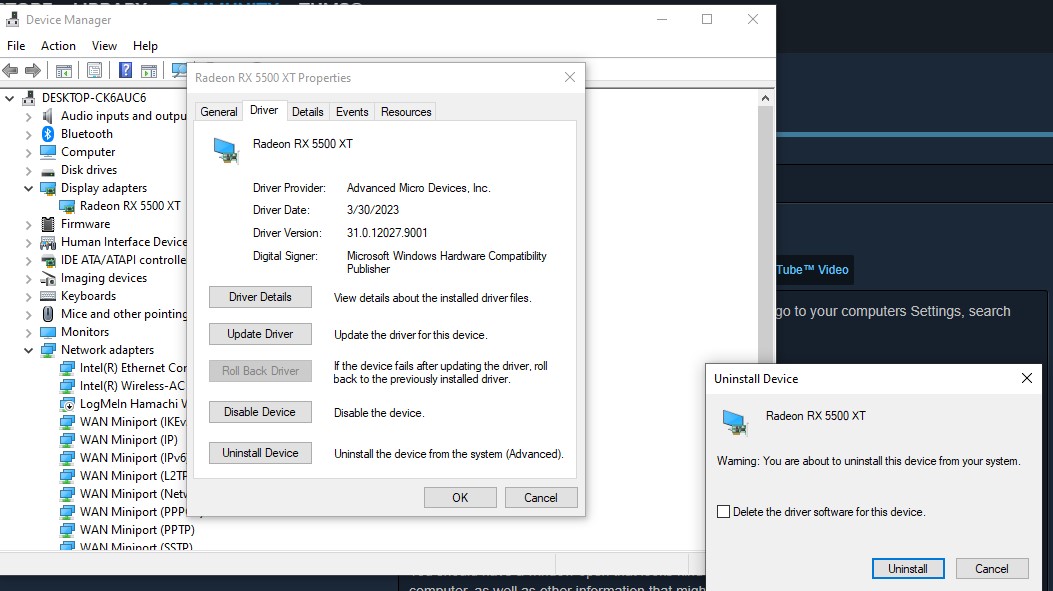
Task: Click the Radeon icon in Uninstall Device dialog
Action: 735,422
